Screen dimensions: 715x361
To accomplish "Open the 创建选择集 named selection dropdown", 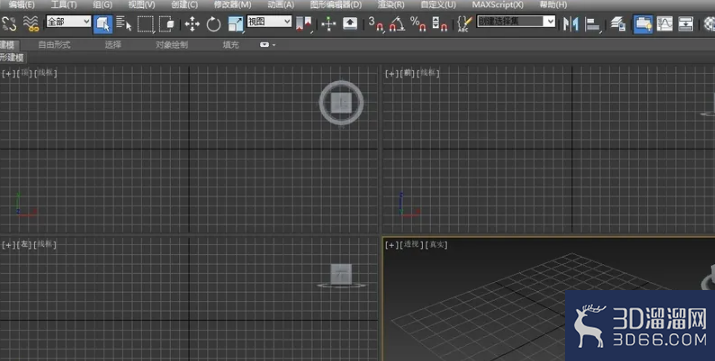I will (x=516, y=21).
